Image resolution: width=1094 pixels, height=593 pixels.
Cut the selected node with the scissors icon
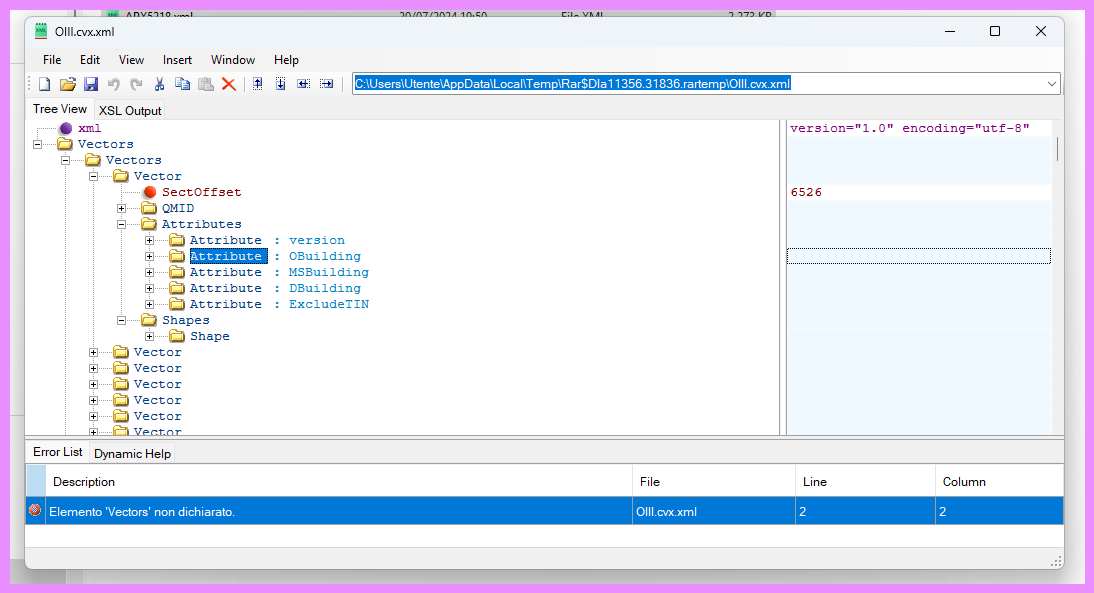click(x=159, y=84)
